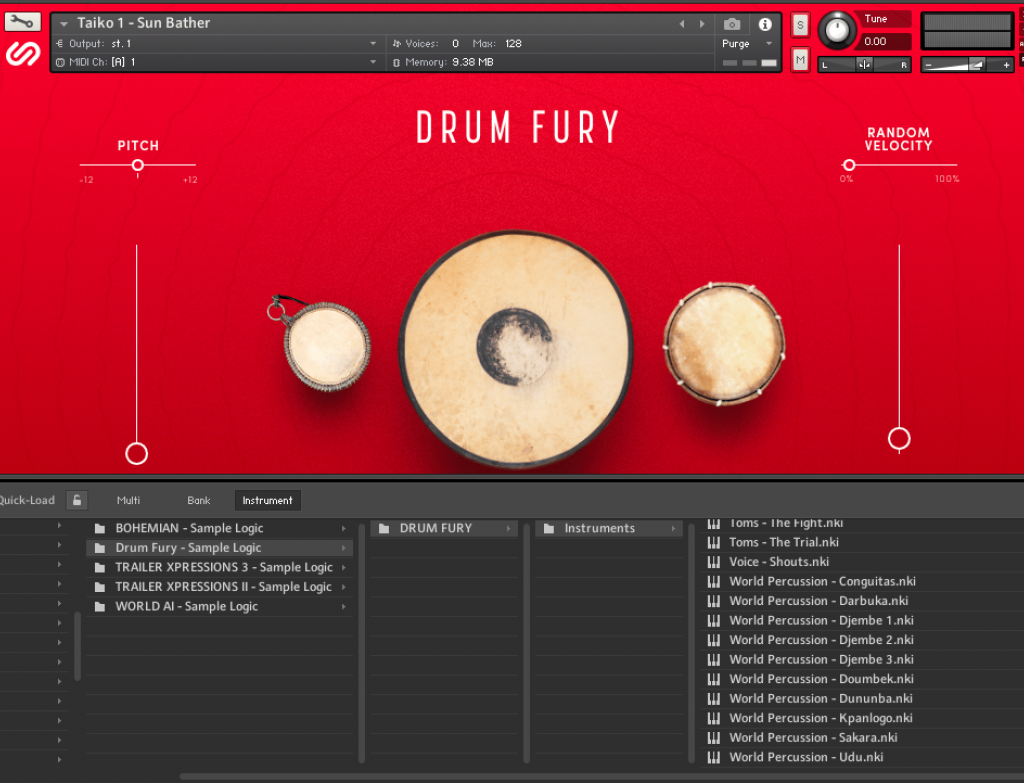Click the RANDOM VELOCITY slider handle
The image size is (1024, 783).
tap(849, 165)
